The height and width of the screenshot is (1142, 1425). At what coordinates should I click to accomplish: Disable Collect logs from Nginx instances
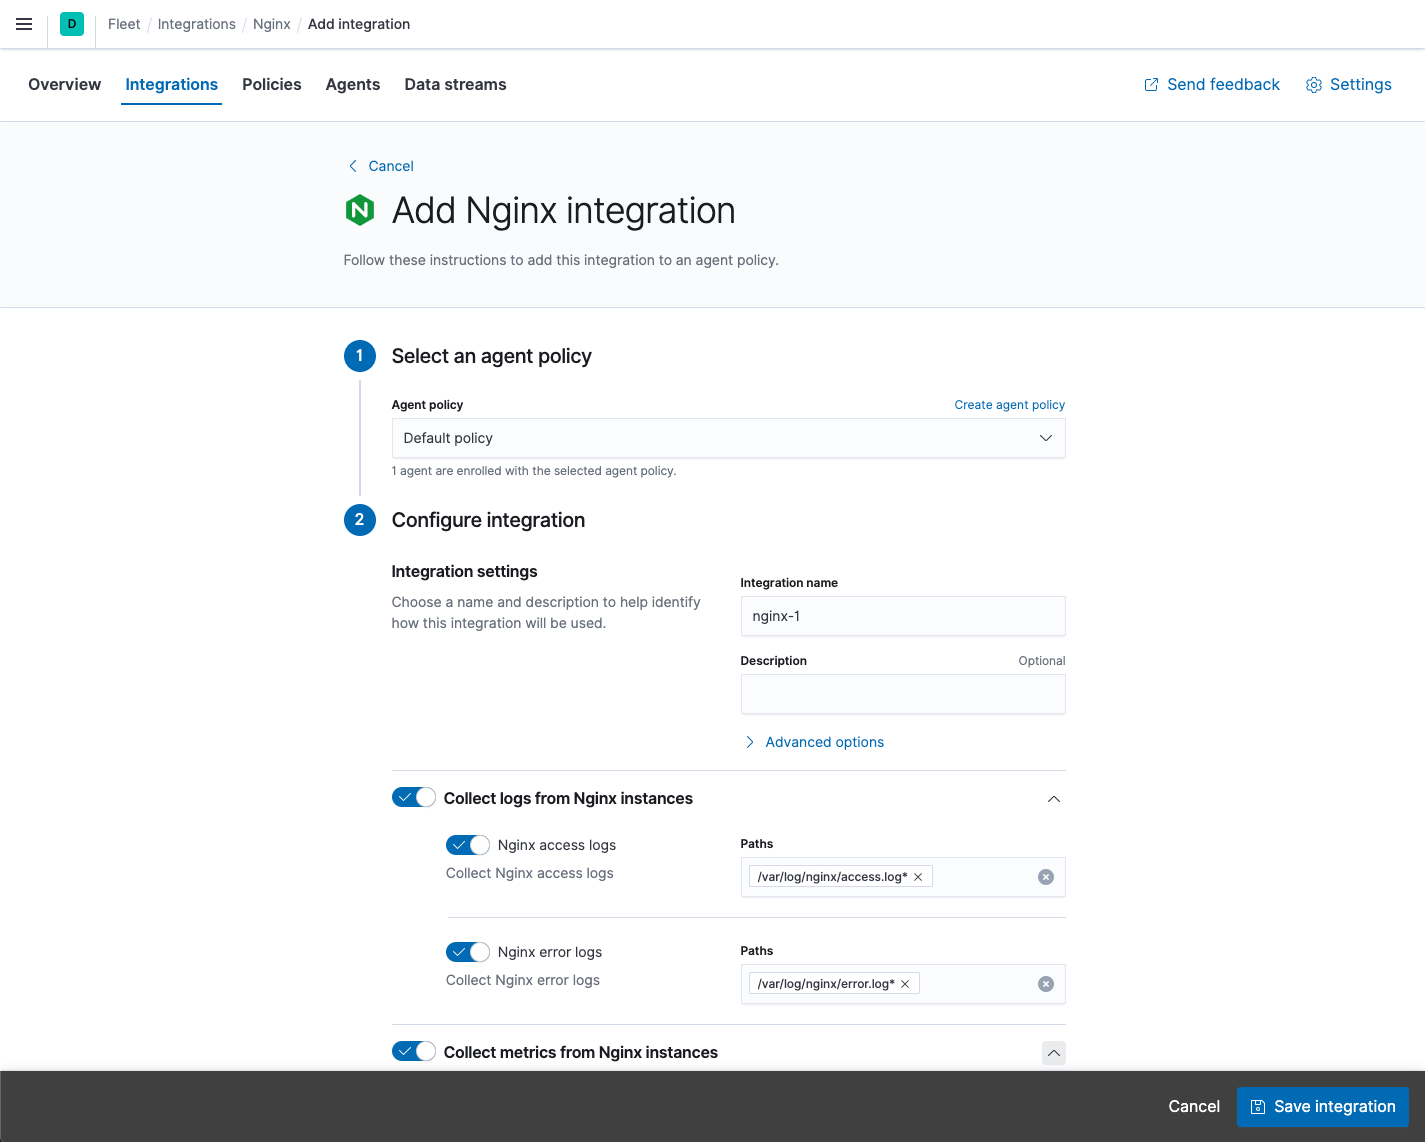coord(413,797)
